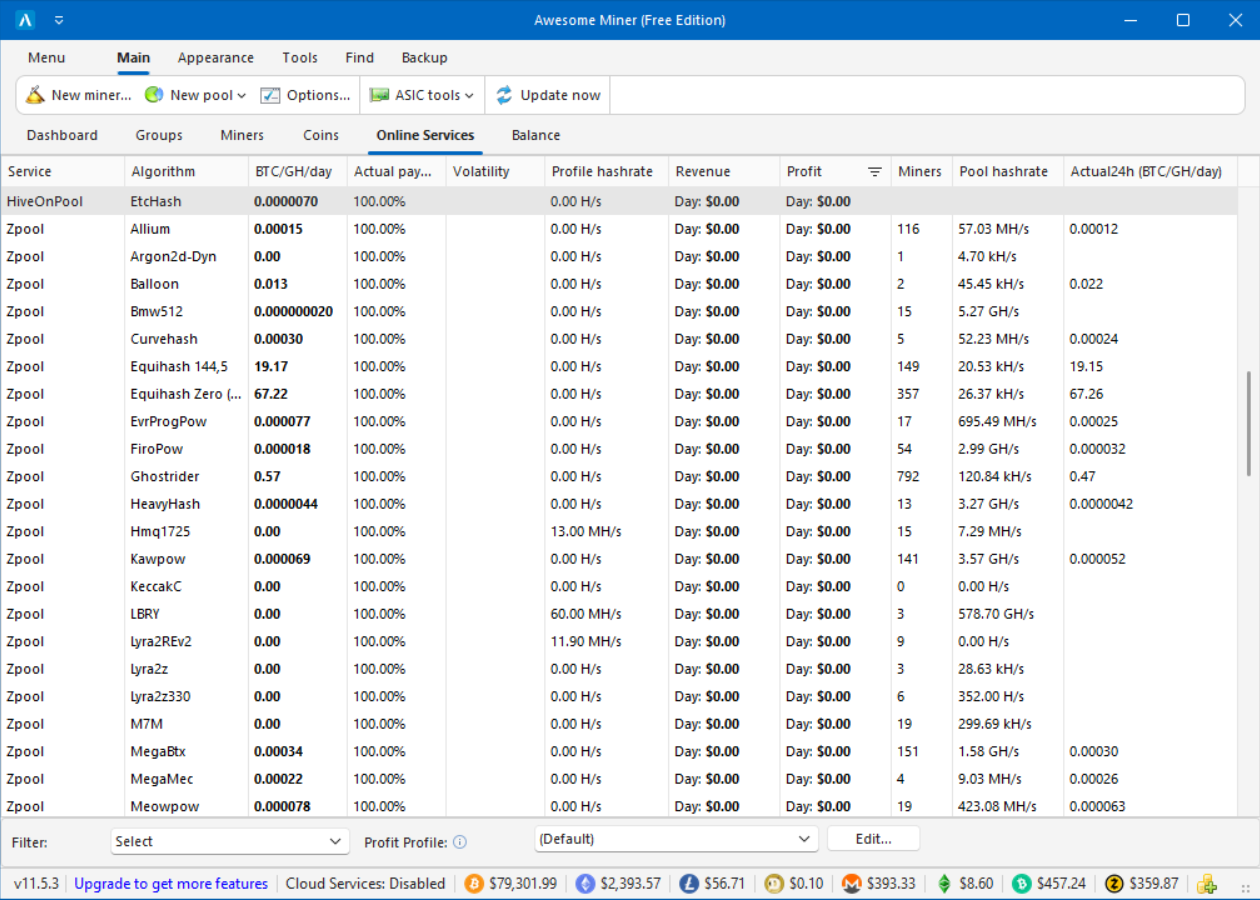Select the HiveOnPool row
1260x900 pixels.
coord(619,201)
